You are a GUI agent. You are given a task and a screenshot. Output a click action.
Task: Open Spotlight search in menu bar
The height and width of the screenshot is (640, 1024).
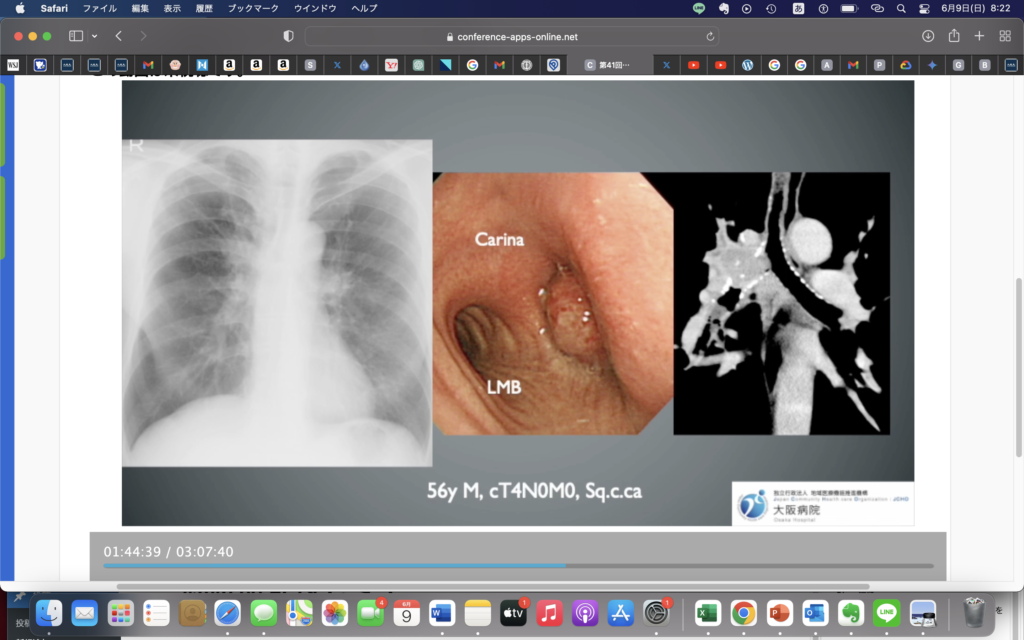tap(901, 8)
